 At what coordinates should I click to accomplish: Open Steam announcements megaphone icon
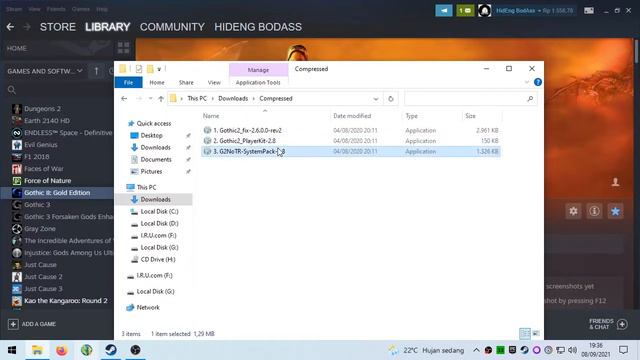click(x=444, y=11)
